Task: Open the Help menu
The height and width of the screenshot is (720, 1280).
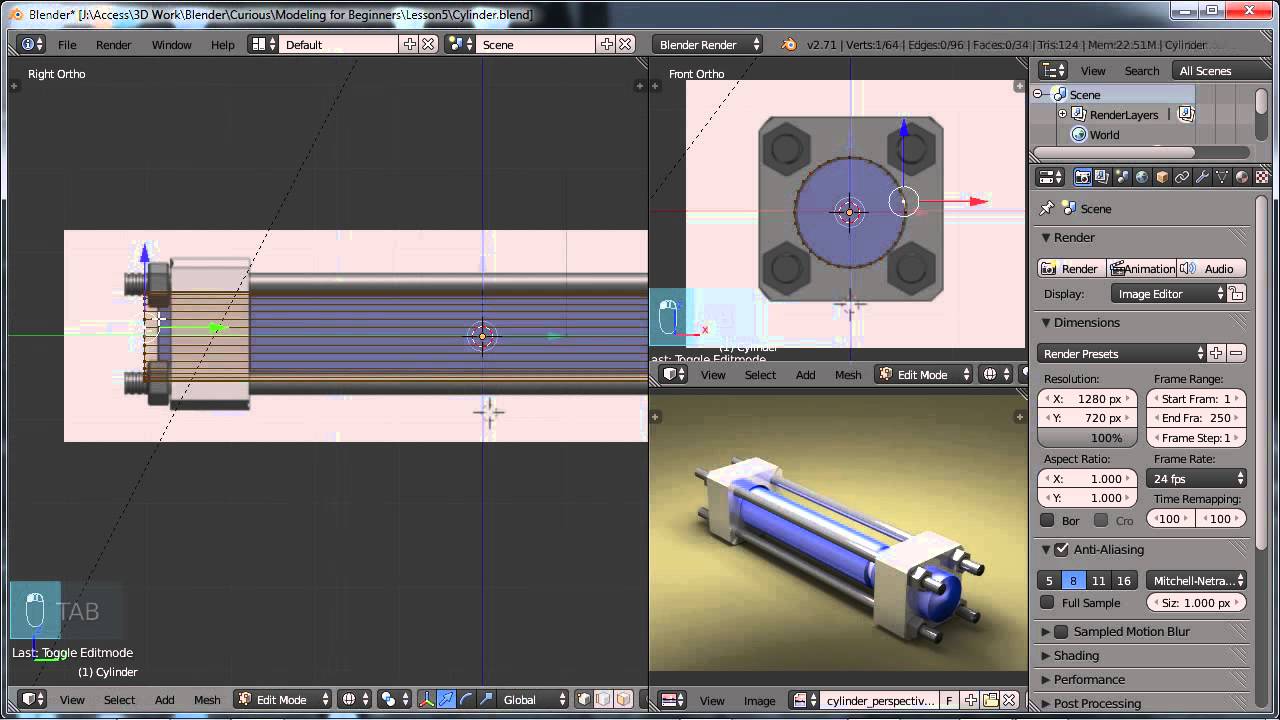Action: coord(223,45)
